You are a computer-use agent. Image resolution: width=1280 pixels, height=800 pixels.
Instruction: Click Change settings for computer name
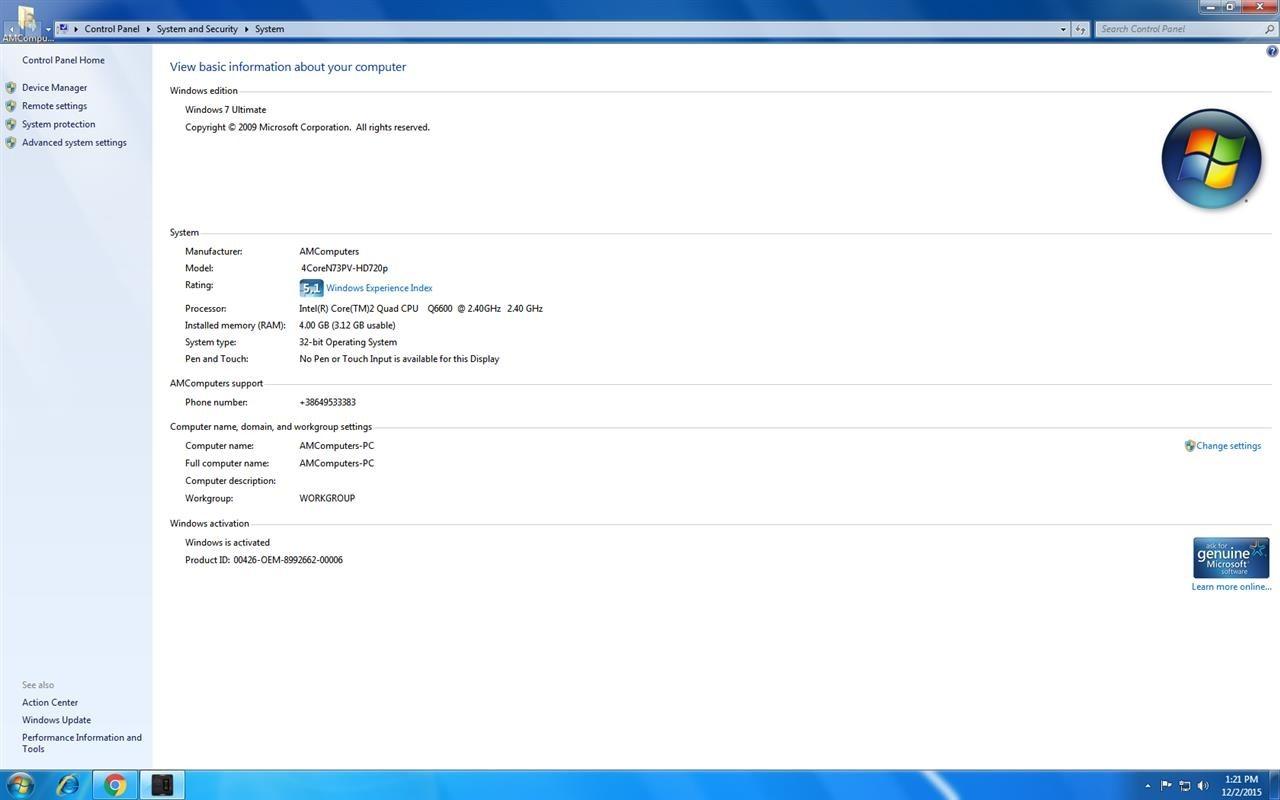(x=1228, y=446)
